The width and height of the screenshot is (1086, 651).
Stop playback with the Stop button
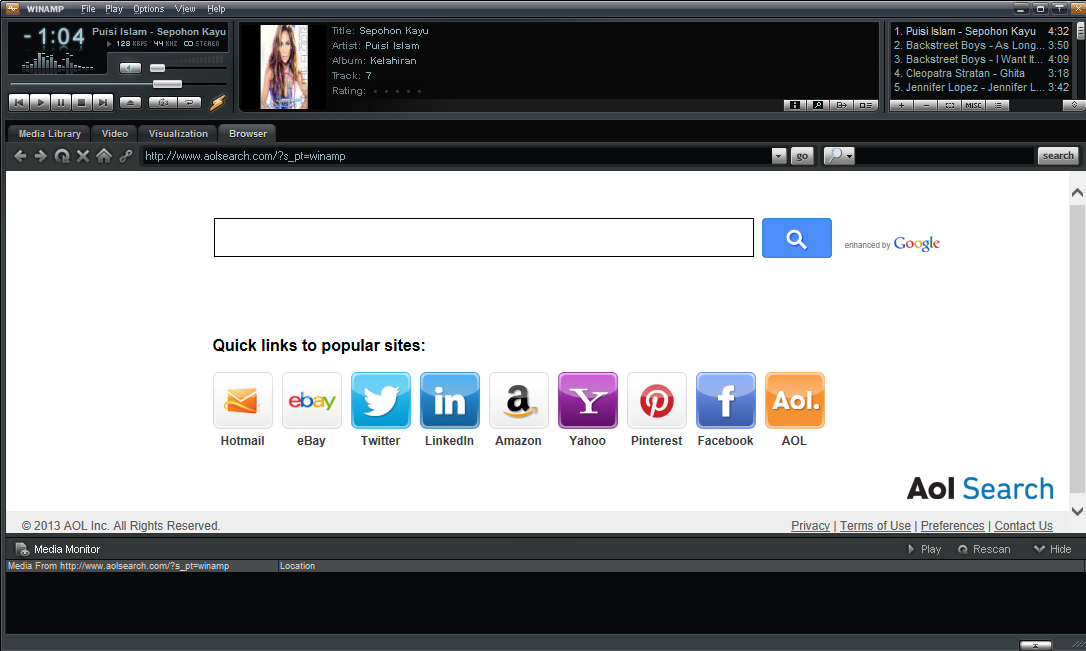82,102
